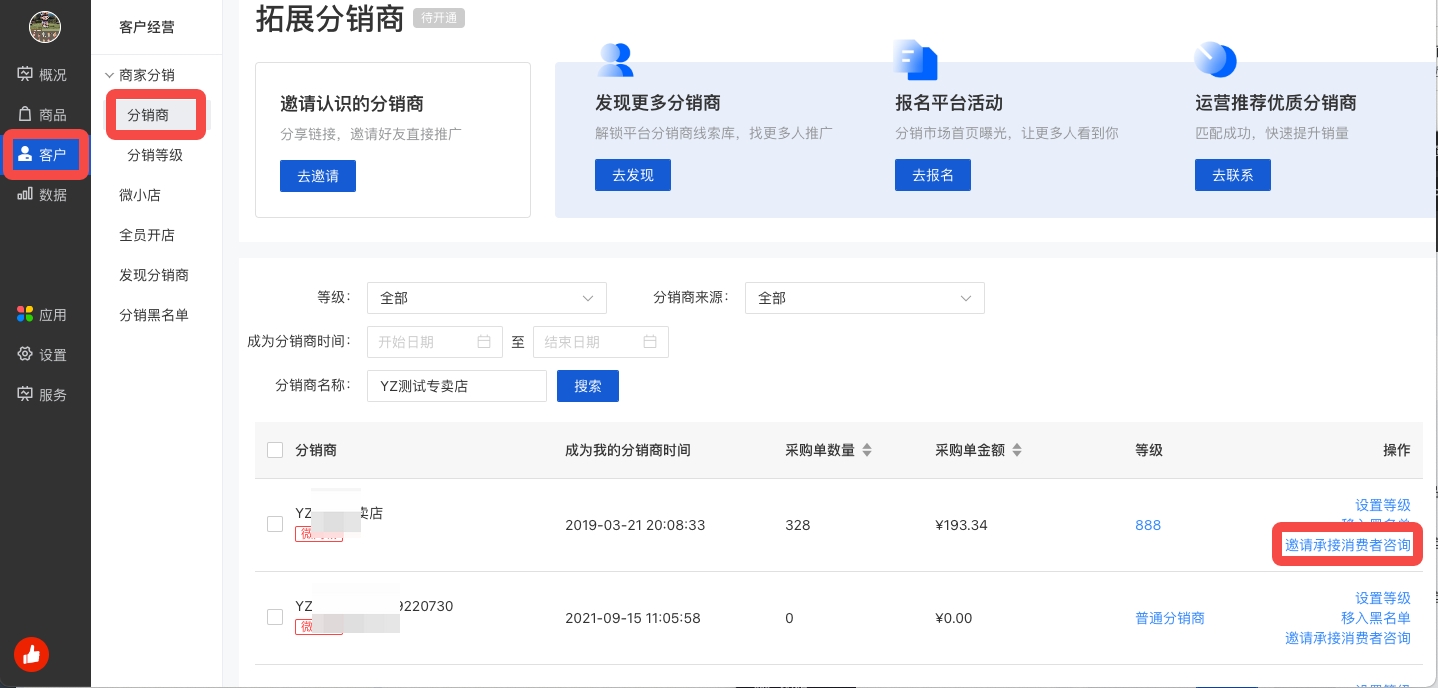Click the shop avatar logo
Screen dimensions: 1438x688
[x=45, y=27]
